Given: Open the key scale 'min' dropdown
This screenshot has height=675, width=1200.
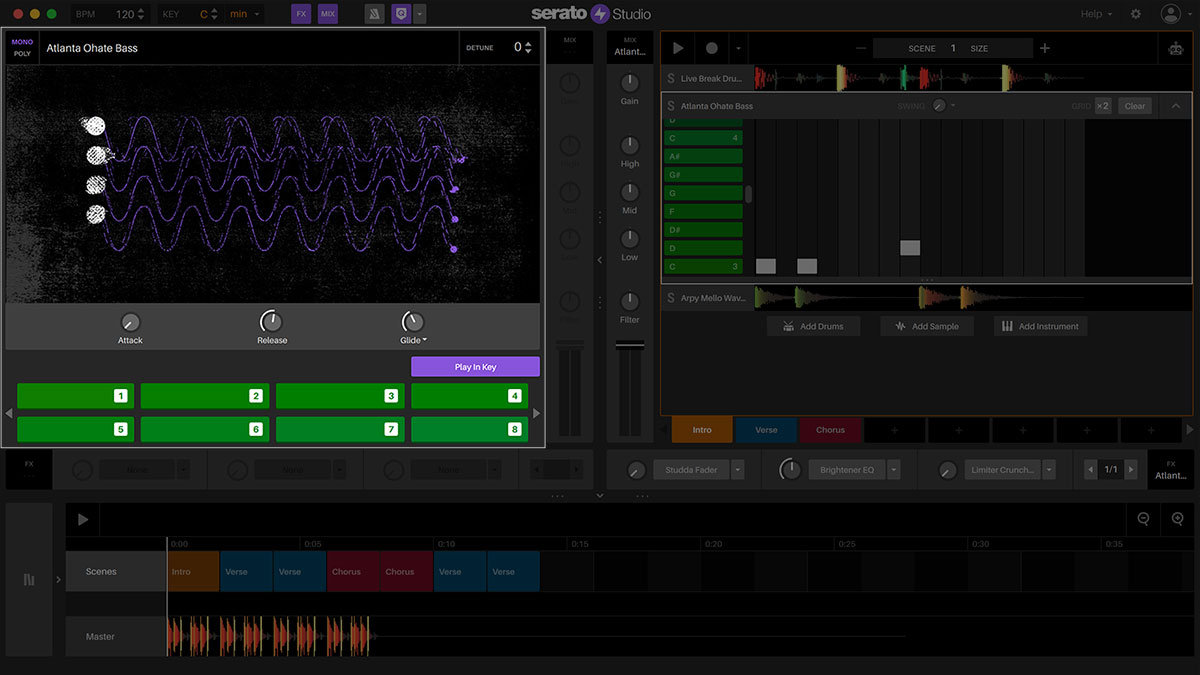Looking at the screenshot, I should pyautogui.click(x=245, y=14).
